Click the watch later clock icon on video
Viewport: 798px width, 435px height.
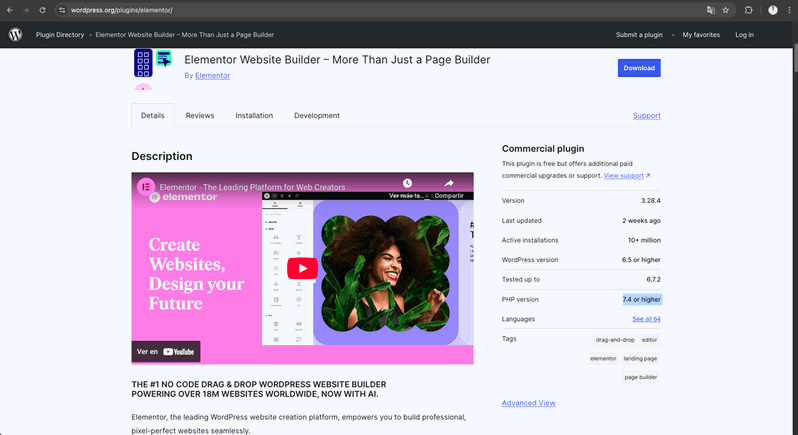coord(407,183)
